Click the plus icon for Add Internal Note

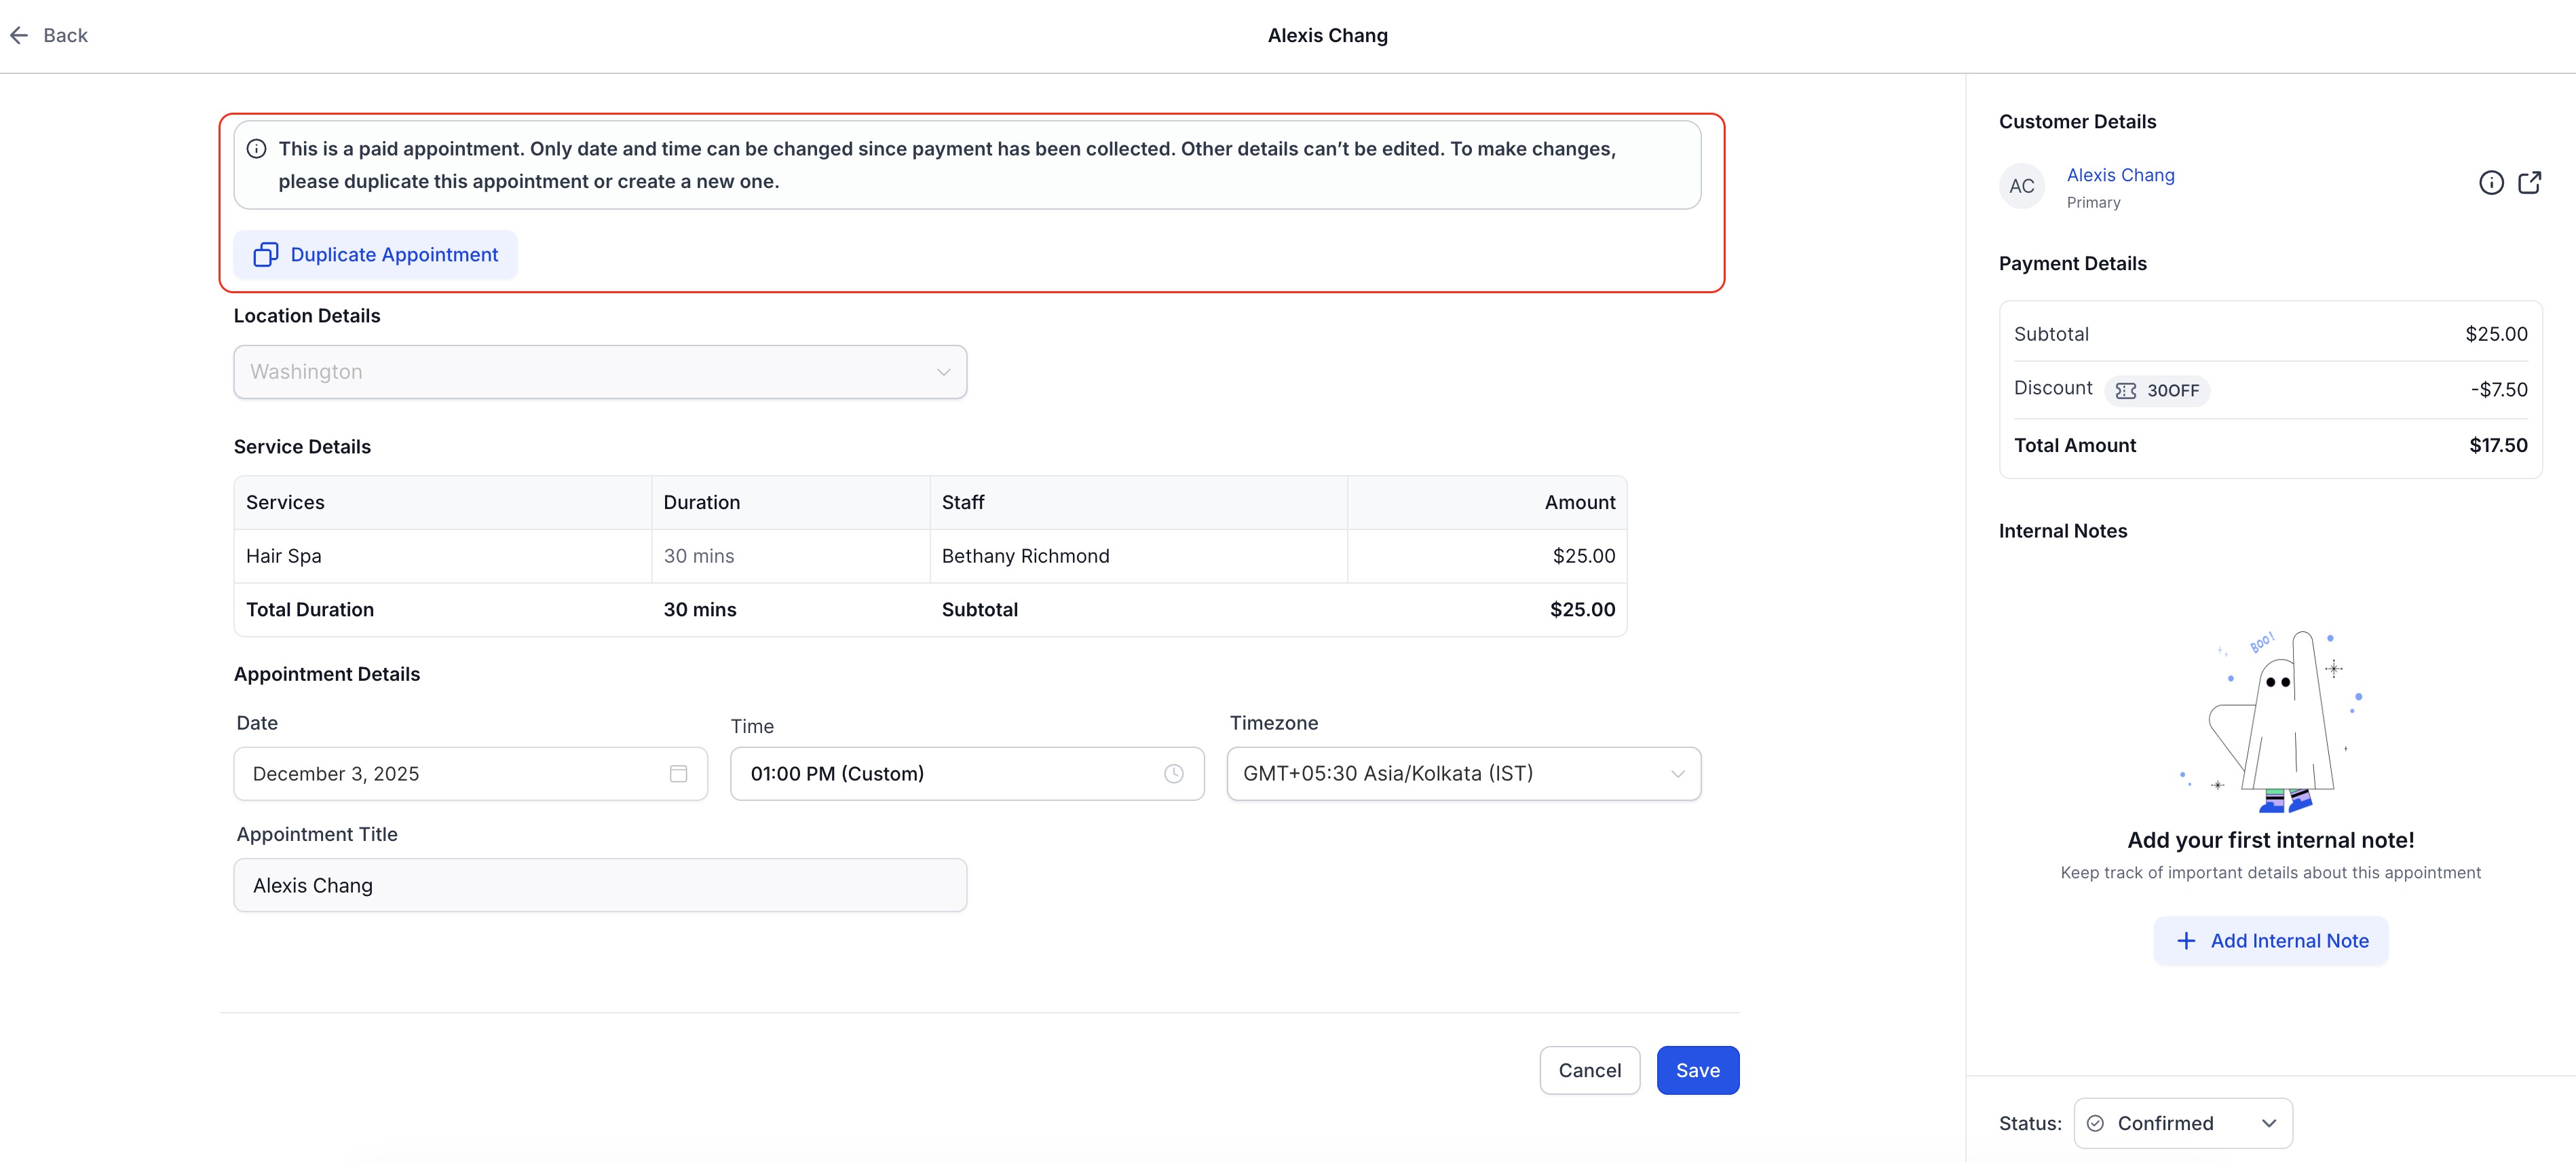[2186, 941]
